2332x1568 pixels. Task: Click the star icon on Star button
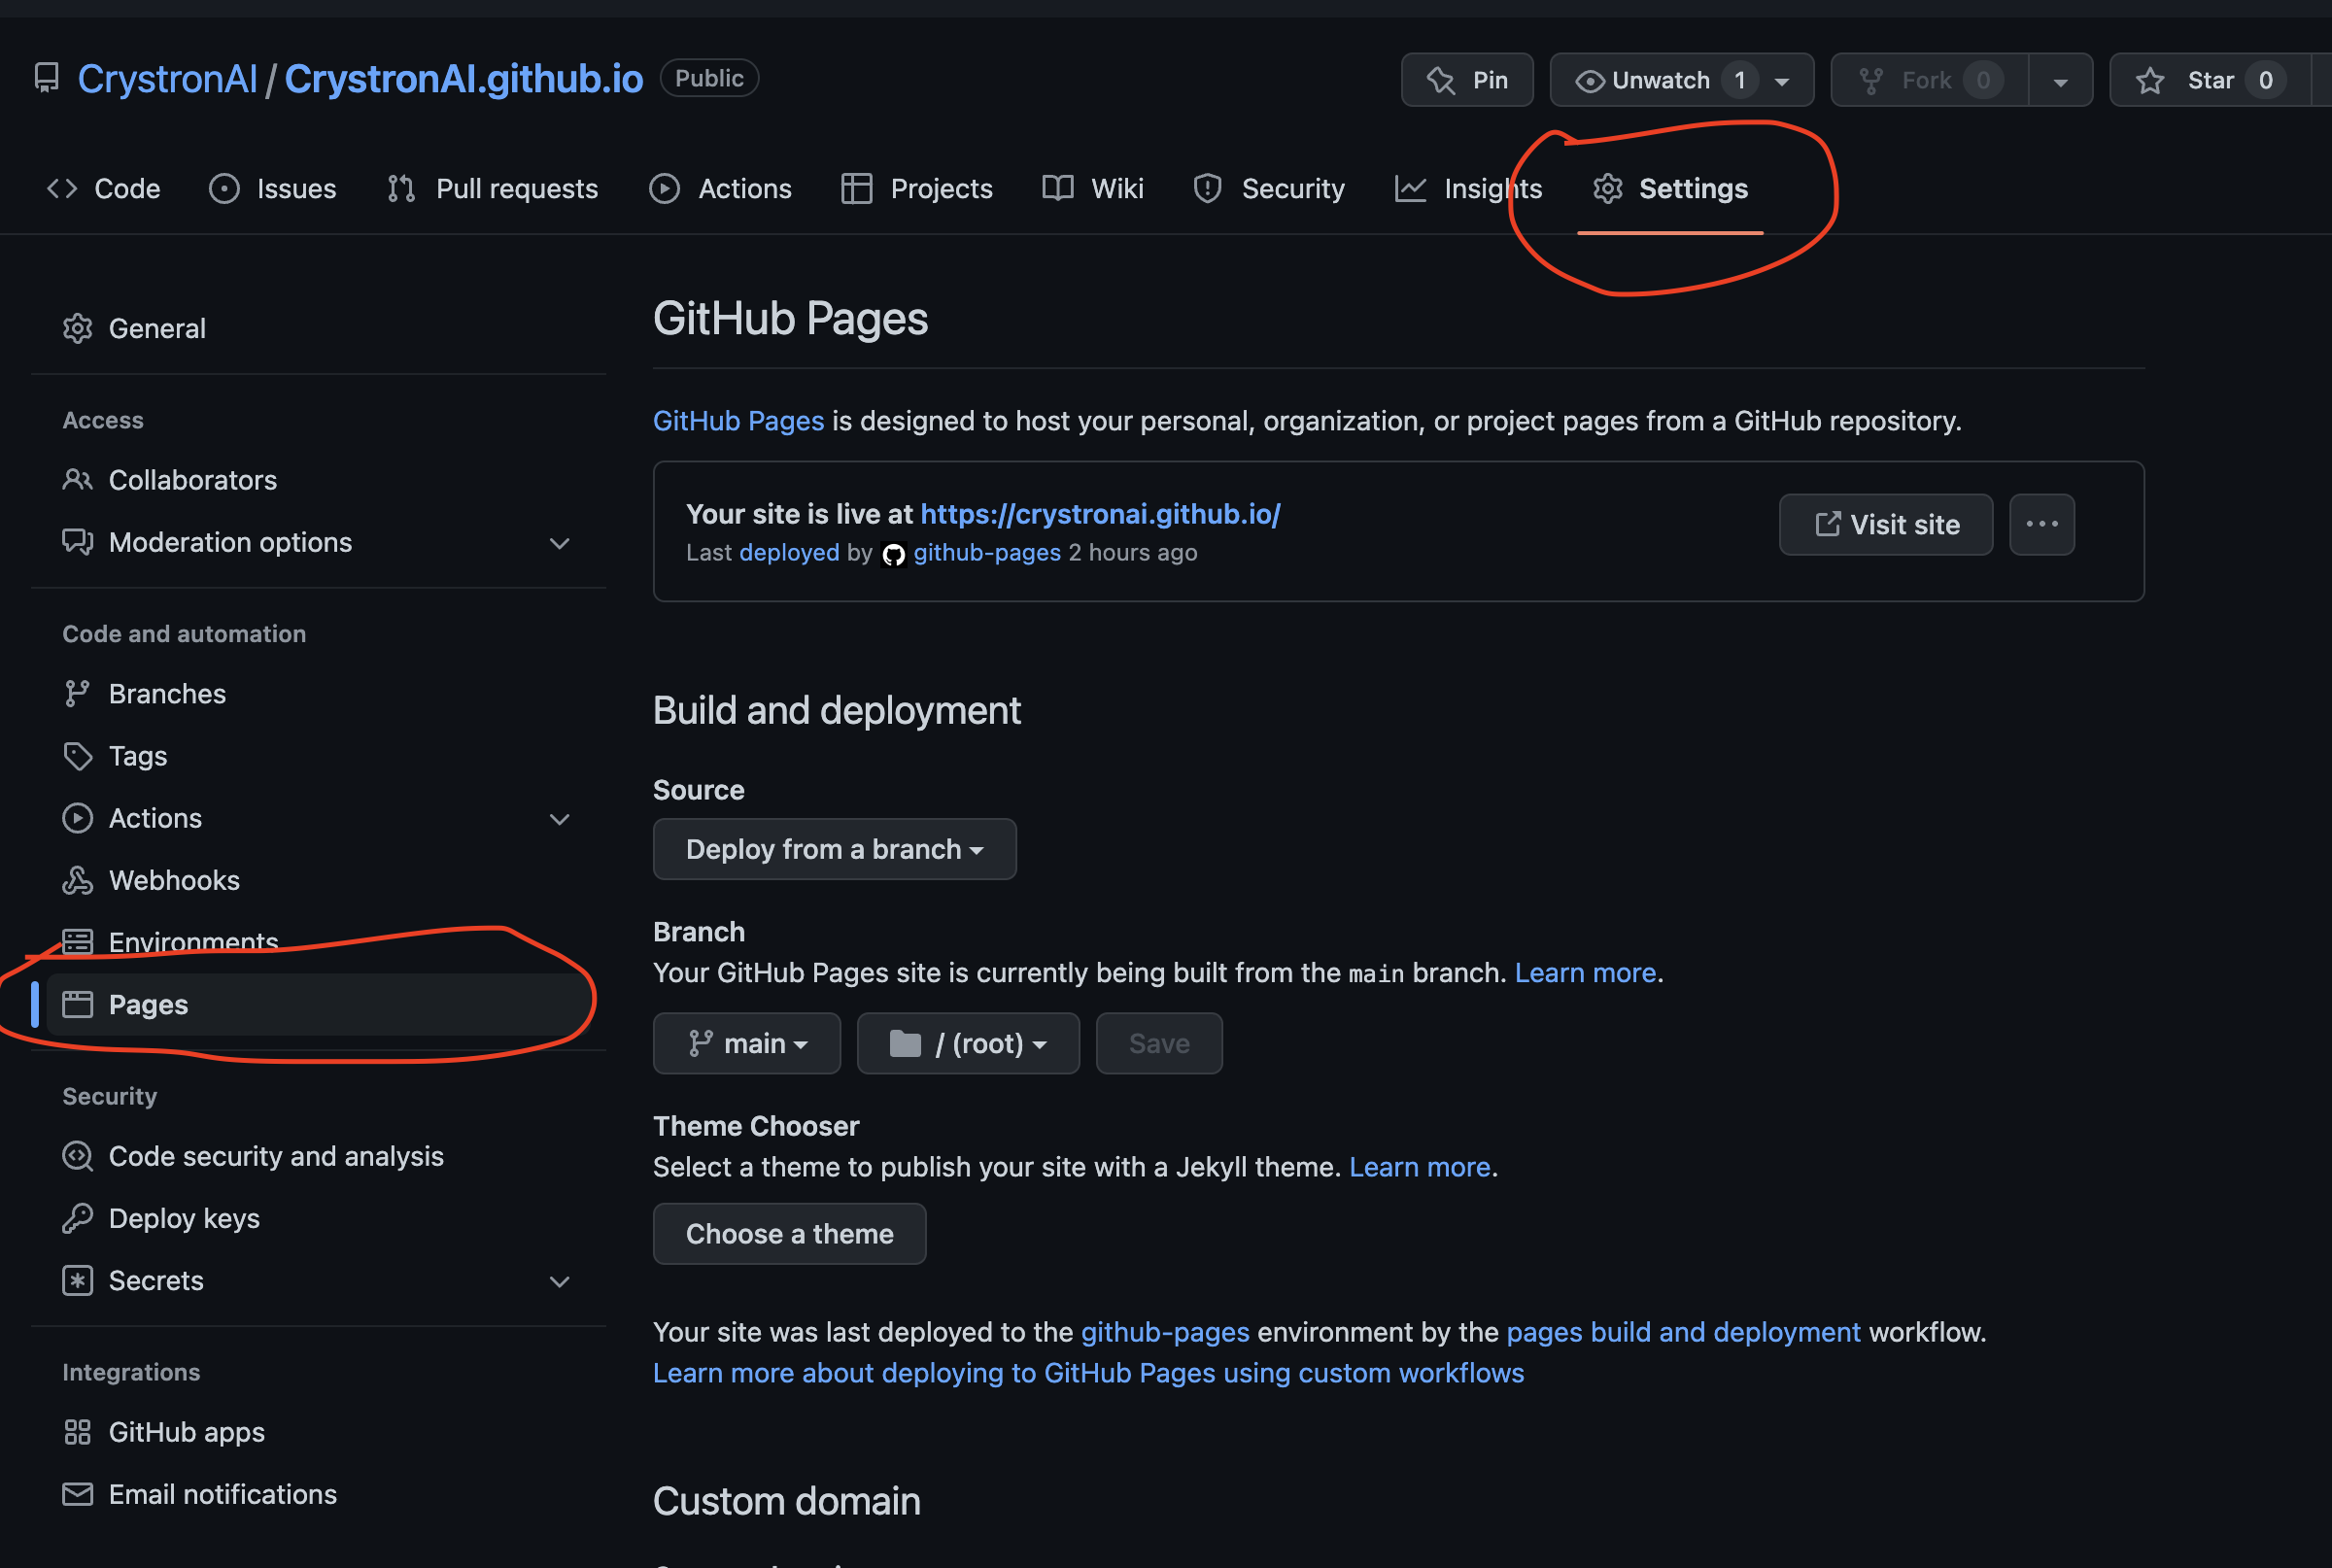(x=2150, y=80)
